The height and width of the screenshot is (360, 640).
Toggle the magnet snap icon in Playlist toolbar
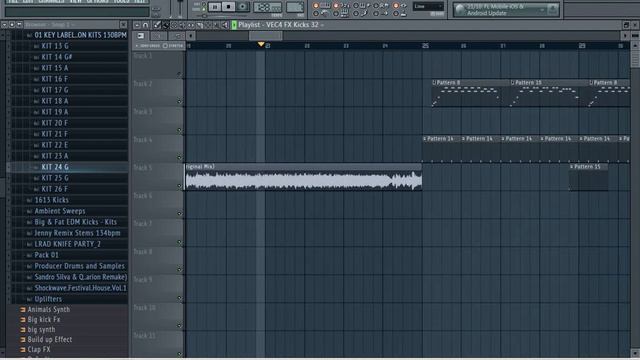pyautogui.click(x=145, y=25)
